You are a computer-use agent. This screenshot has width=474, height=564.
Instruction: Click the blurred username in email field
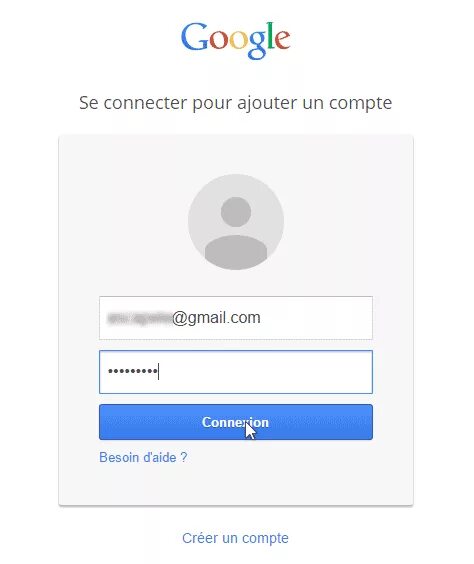140,318
